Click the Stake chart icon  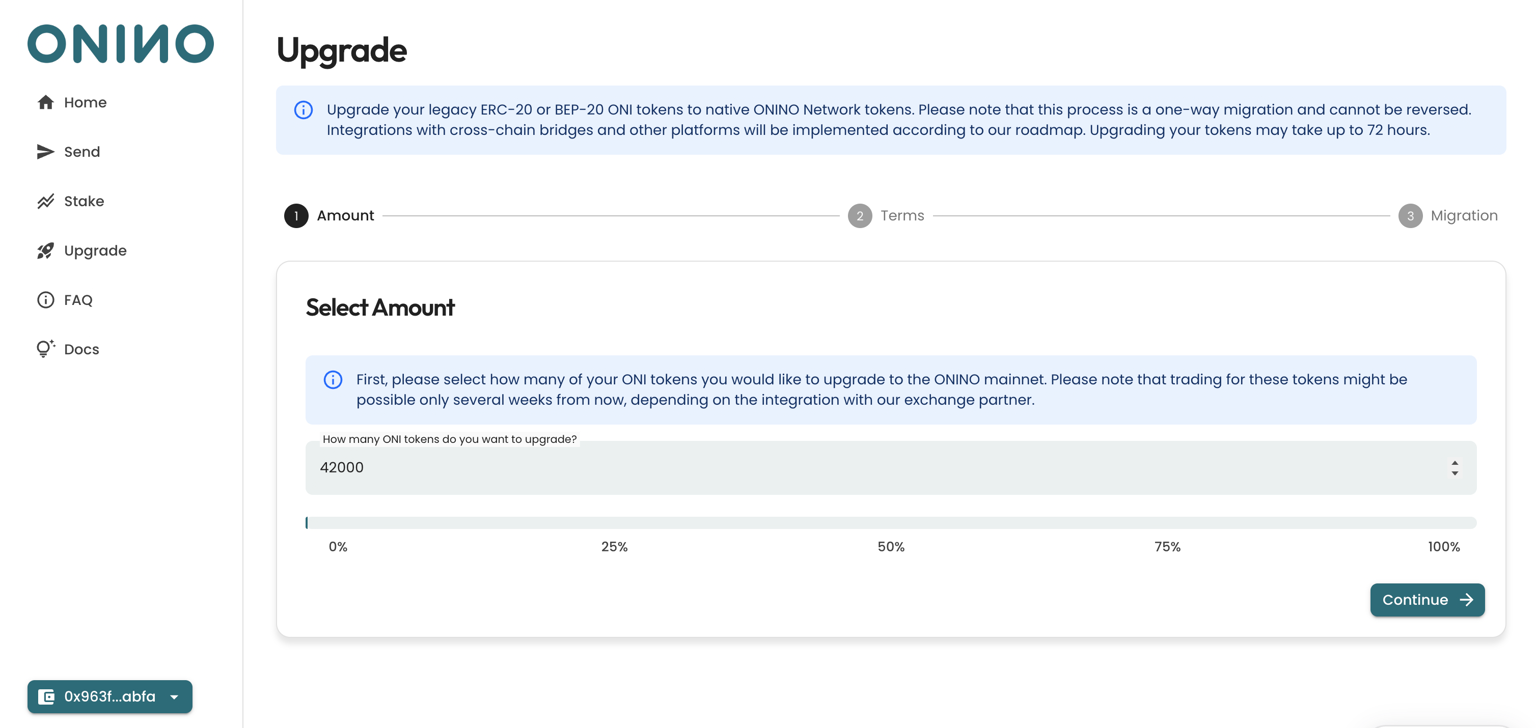[46, 201]
